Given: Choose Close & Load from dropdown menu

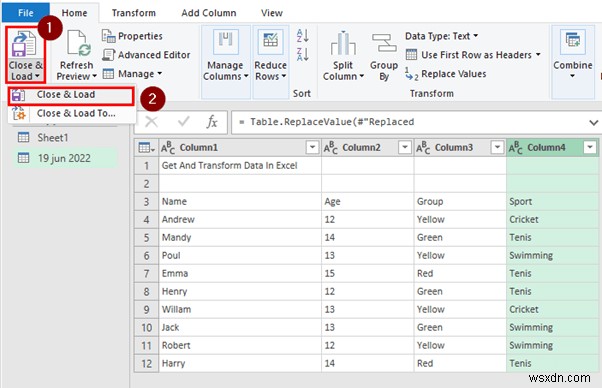Looking at the screenshot, I should pos(71,95).
